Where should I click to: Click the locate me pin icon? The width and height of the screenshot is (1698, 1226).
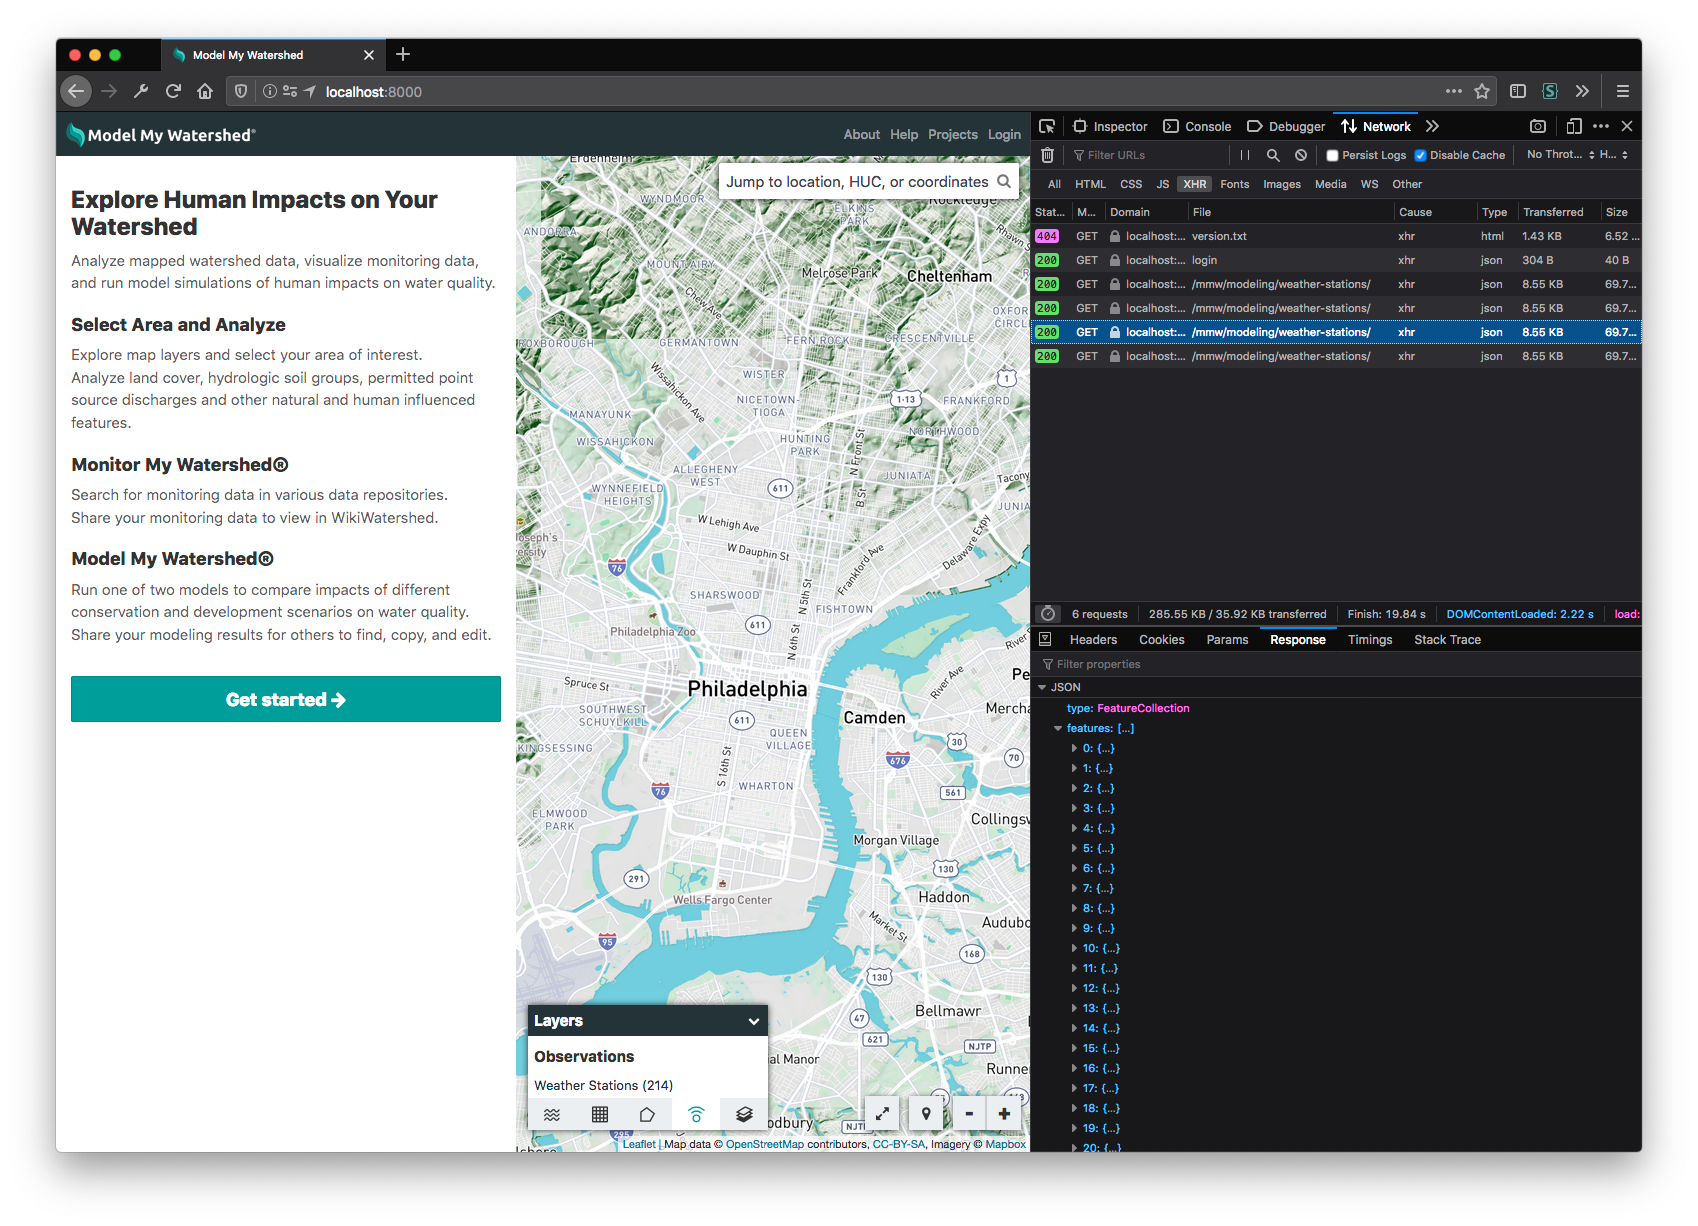[x=926, y=1113]
